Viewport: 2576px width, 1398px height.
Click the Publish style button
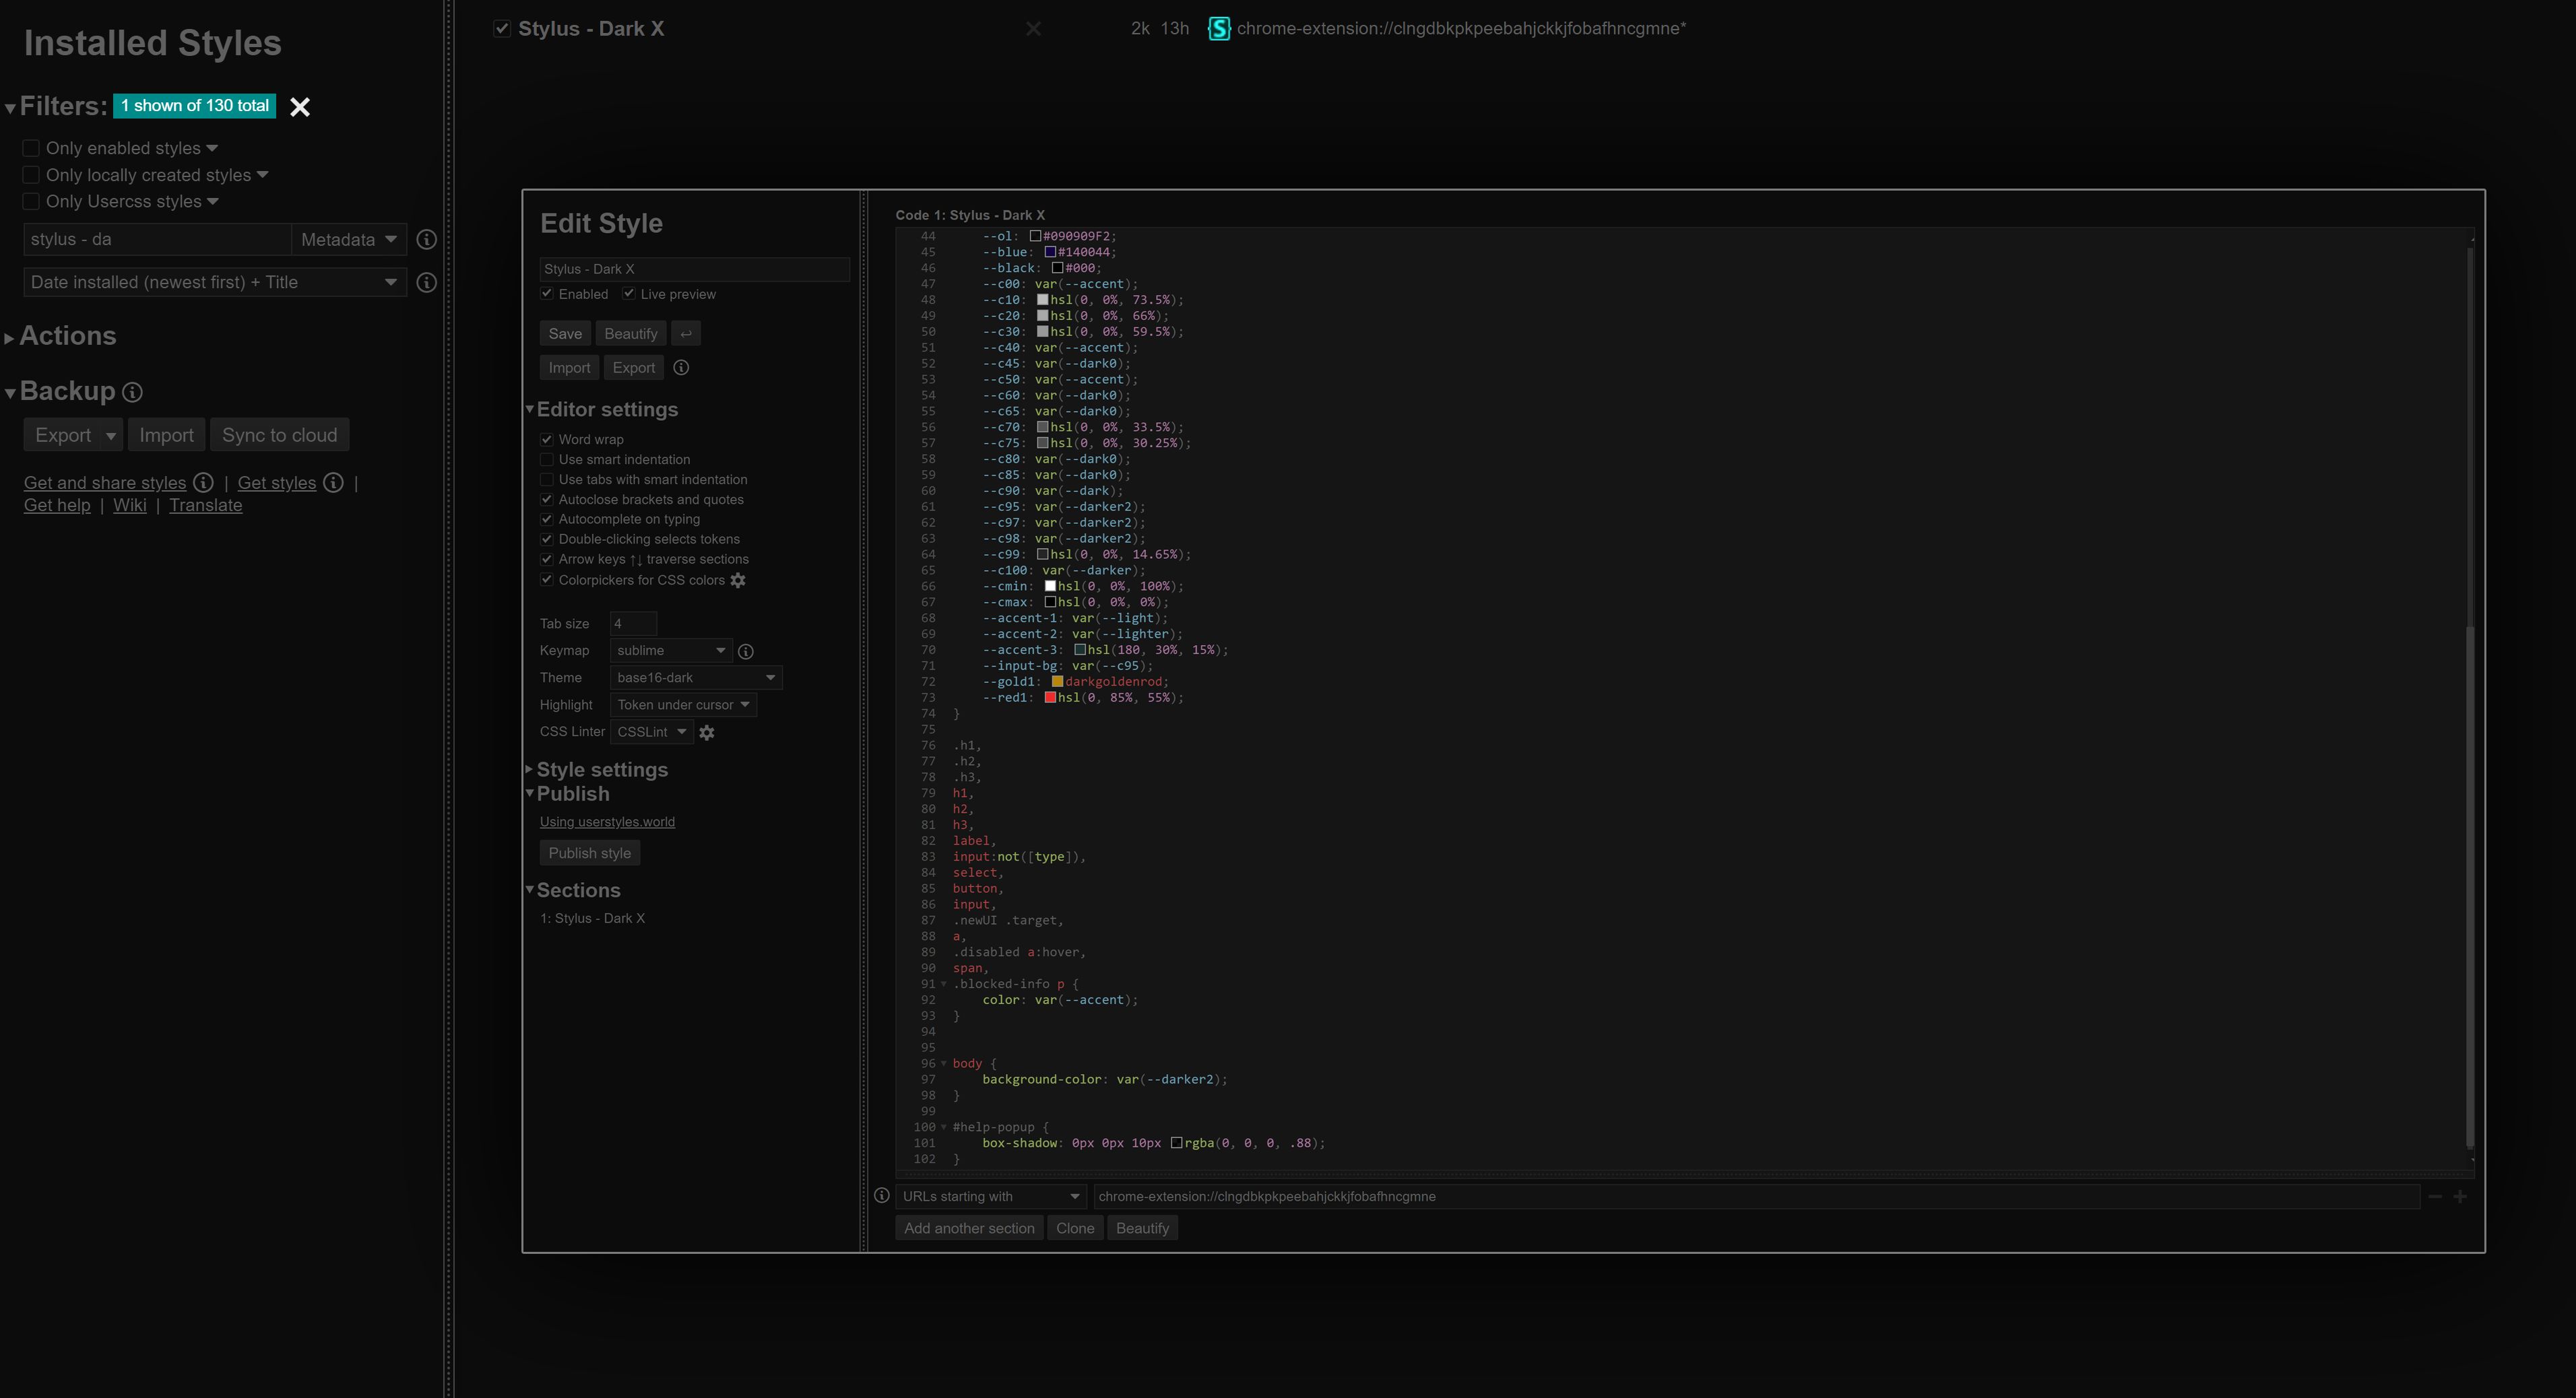click(x=591, y=854)
